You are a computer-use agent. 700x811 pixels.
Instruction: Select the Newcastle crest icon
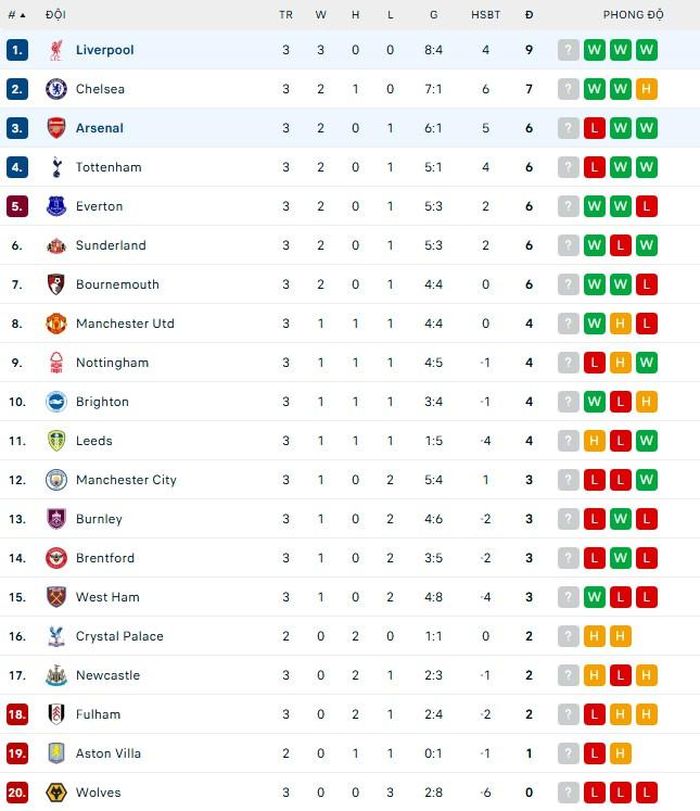56,675
